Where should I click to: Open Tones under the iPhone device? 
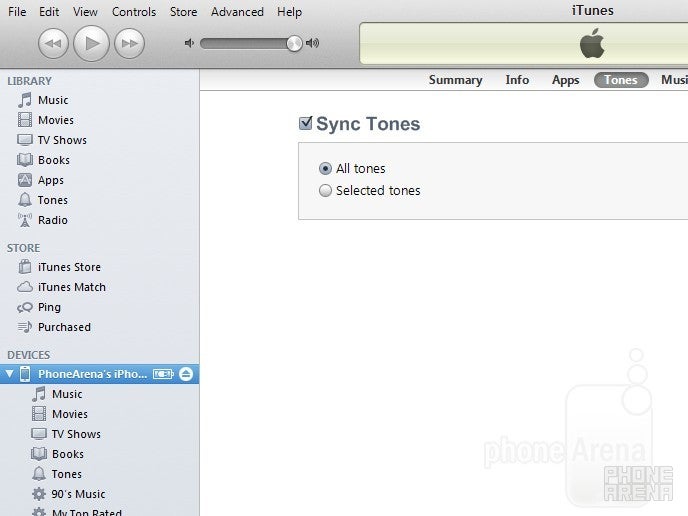(57, 474)
